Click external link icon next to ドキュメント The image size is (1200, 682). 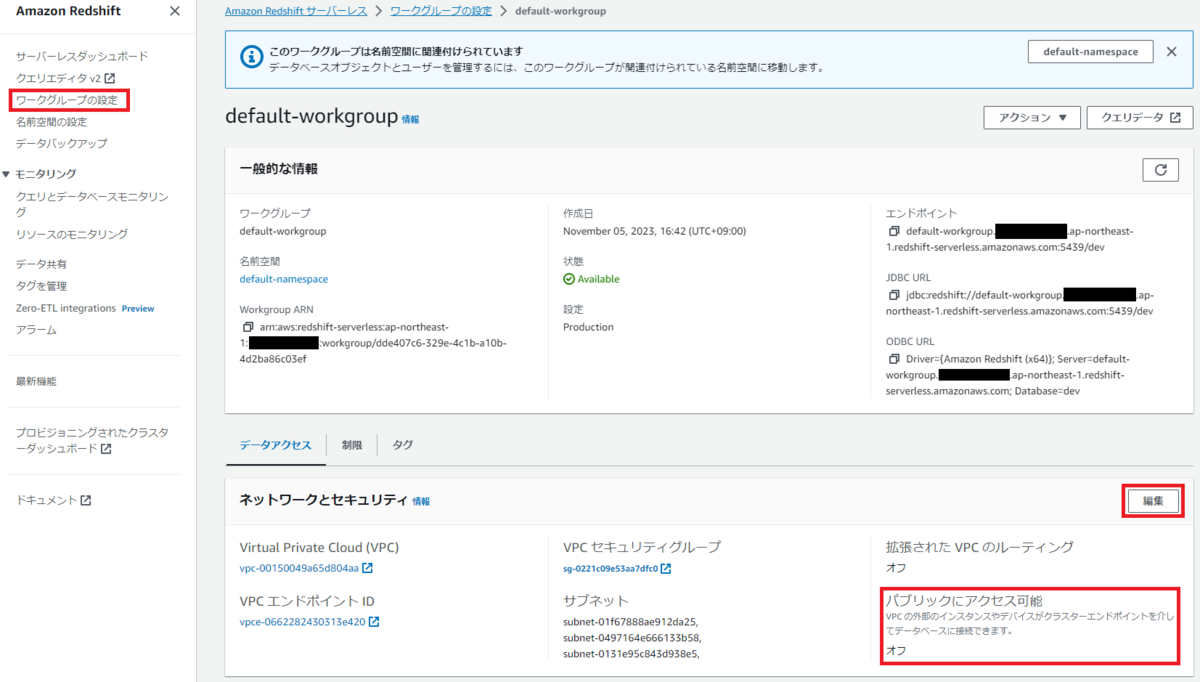(x=86, y=500)
